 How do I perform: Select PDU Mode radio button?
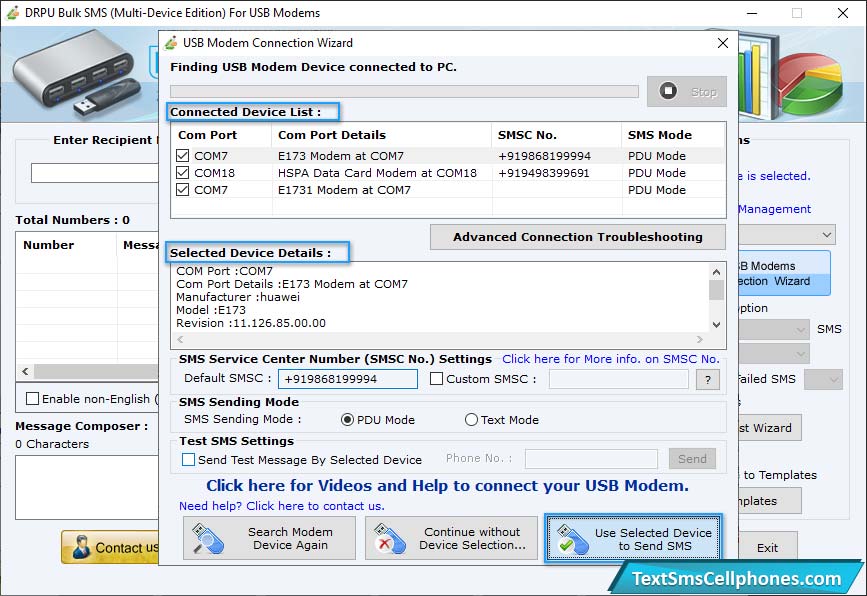(x=347, y=420)
